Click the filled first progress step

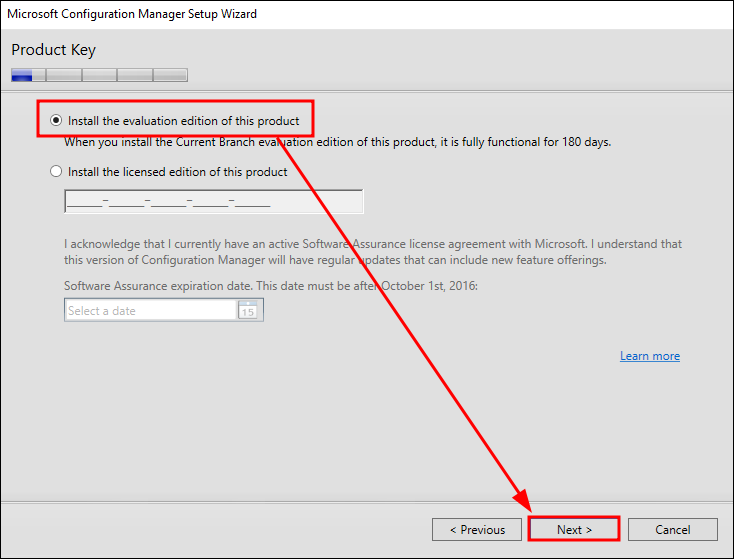(x=28, y=75)
